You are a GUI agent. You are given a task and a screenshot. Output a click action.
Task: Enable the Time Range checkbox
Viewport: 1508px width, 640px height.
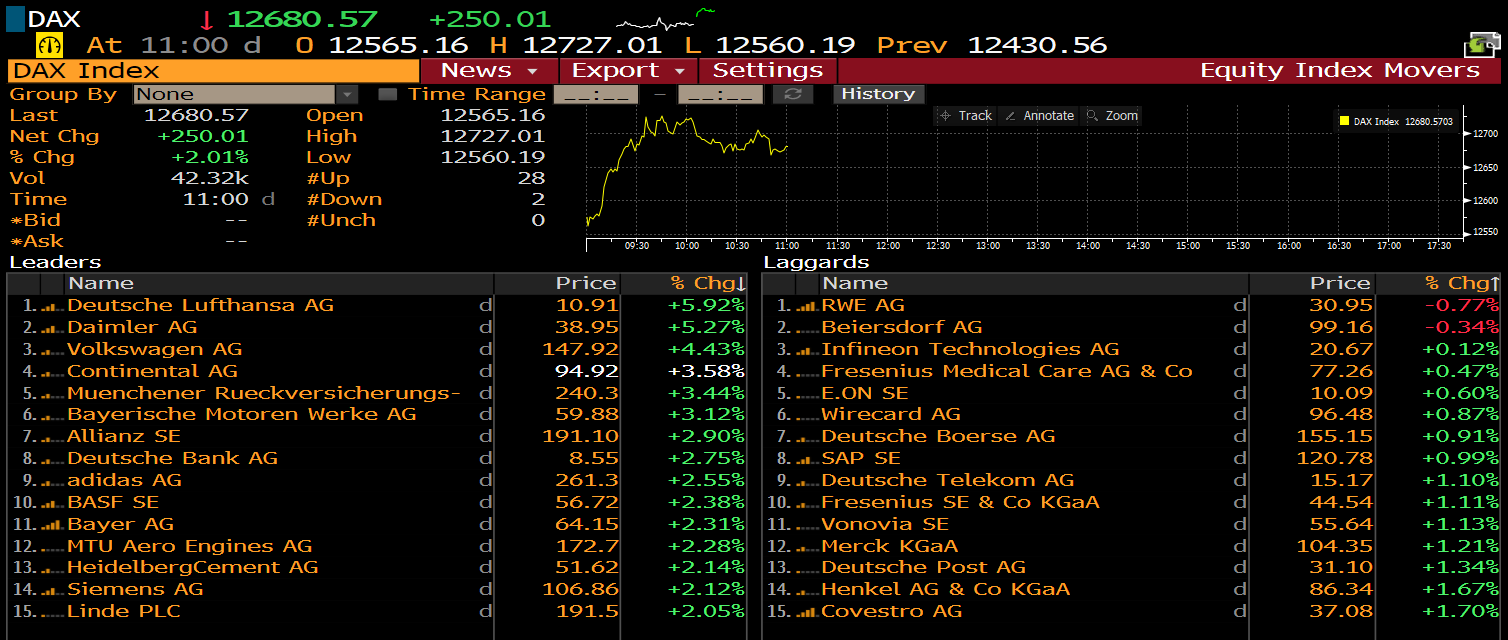click(x=388, y=94)
